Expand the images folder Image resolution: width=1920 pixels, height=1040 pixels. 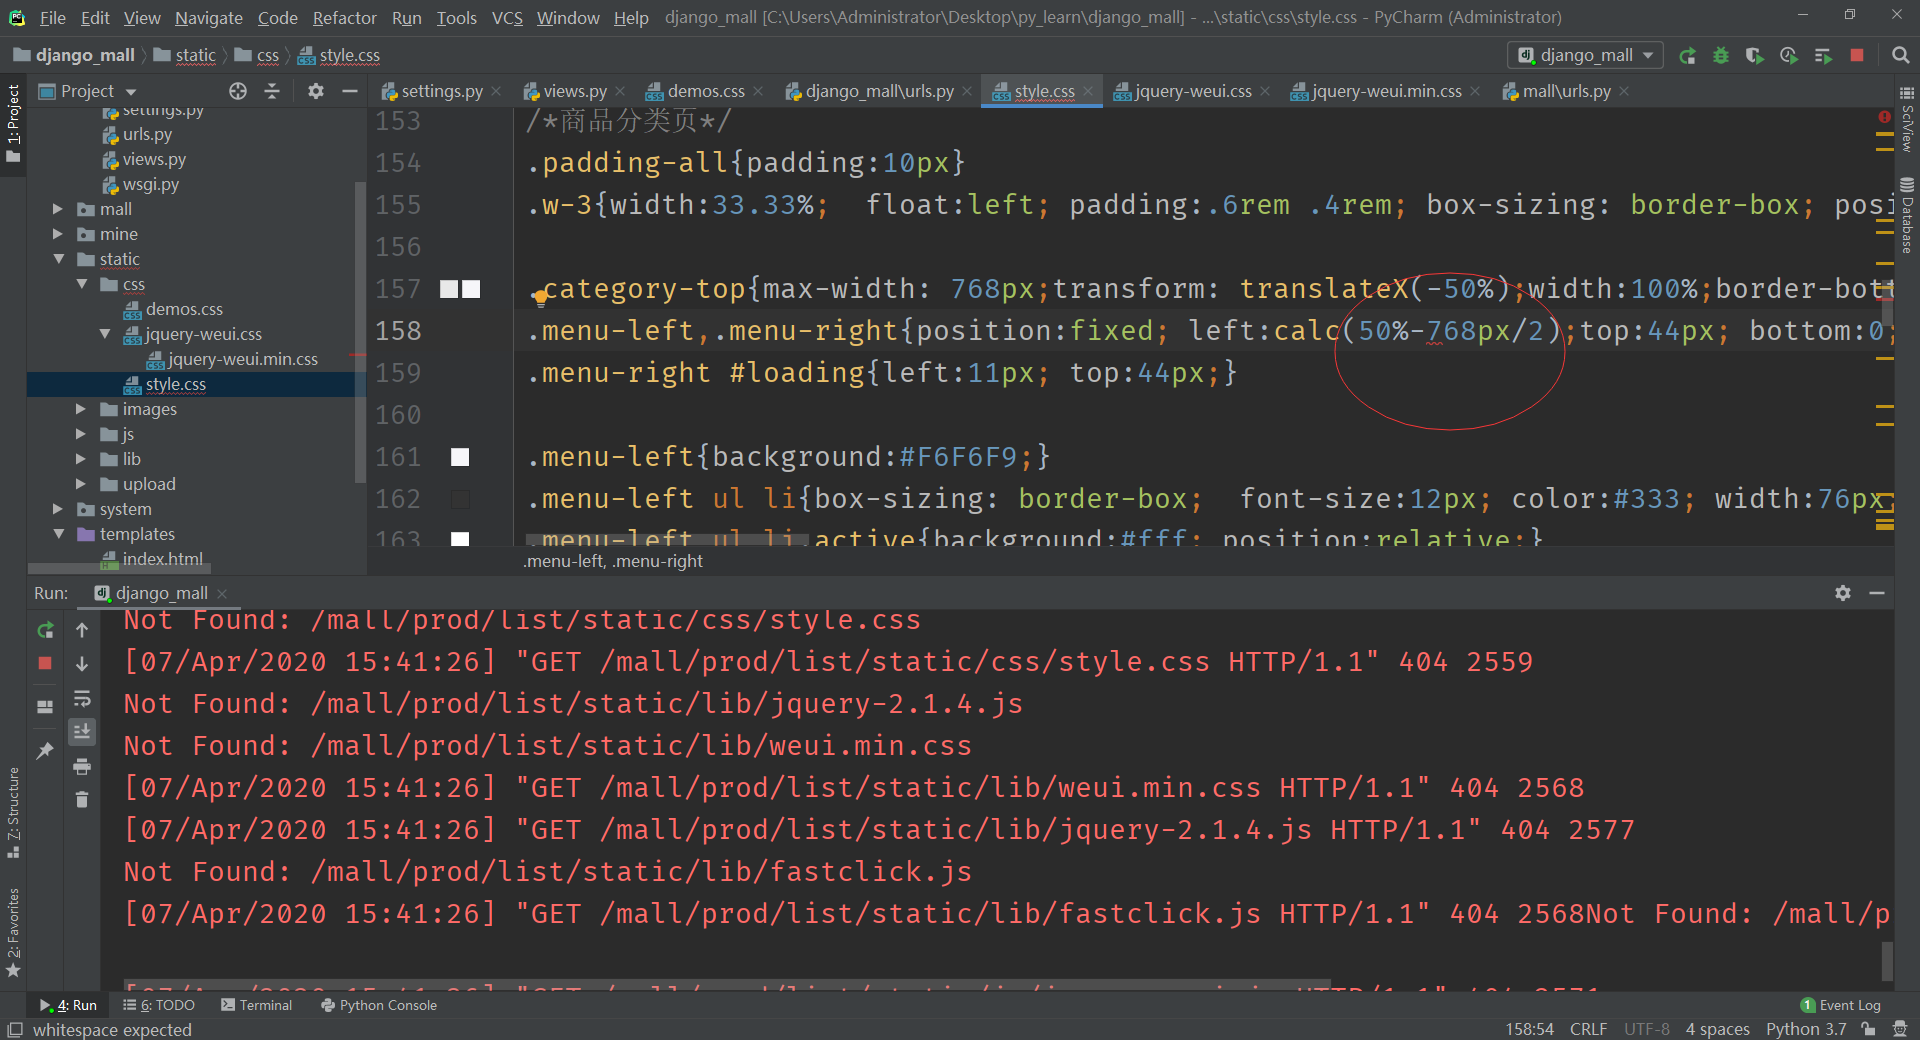[80, 409]
